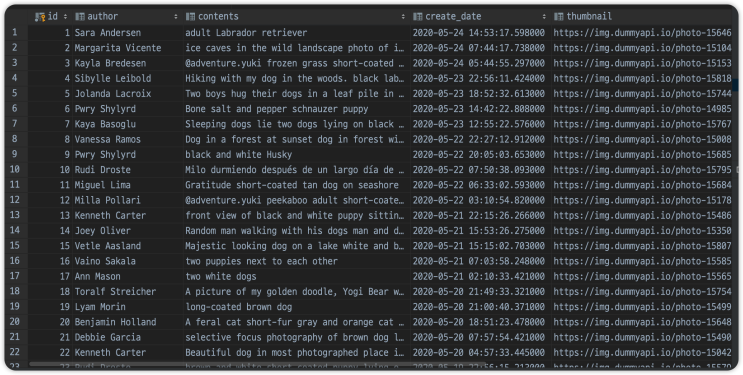Screen dimensions: 743x375
Task: Click the thumbnail column table icon
Action: tap(559, 17)
